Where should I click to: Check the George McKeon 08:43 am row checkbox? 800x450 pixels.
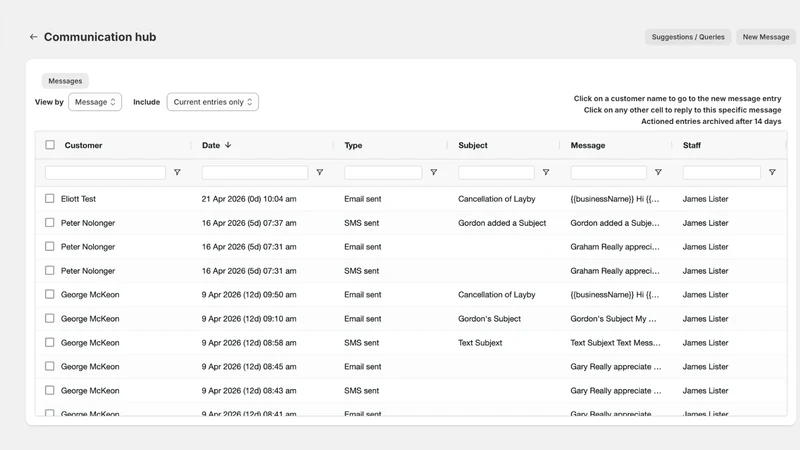(49, 390)
